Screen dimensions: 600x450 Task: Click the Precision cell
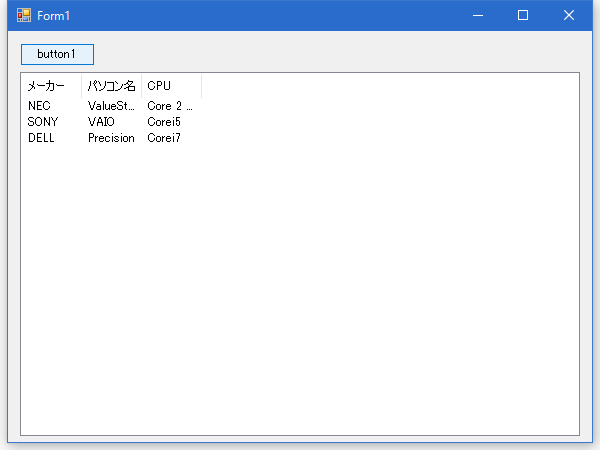111,138
